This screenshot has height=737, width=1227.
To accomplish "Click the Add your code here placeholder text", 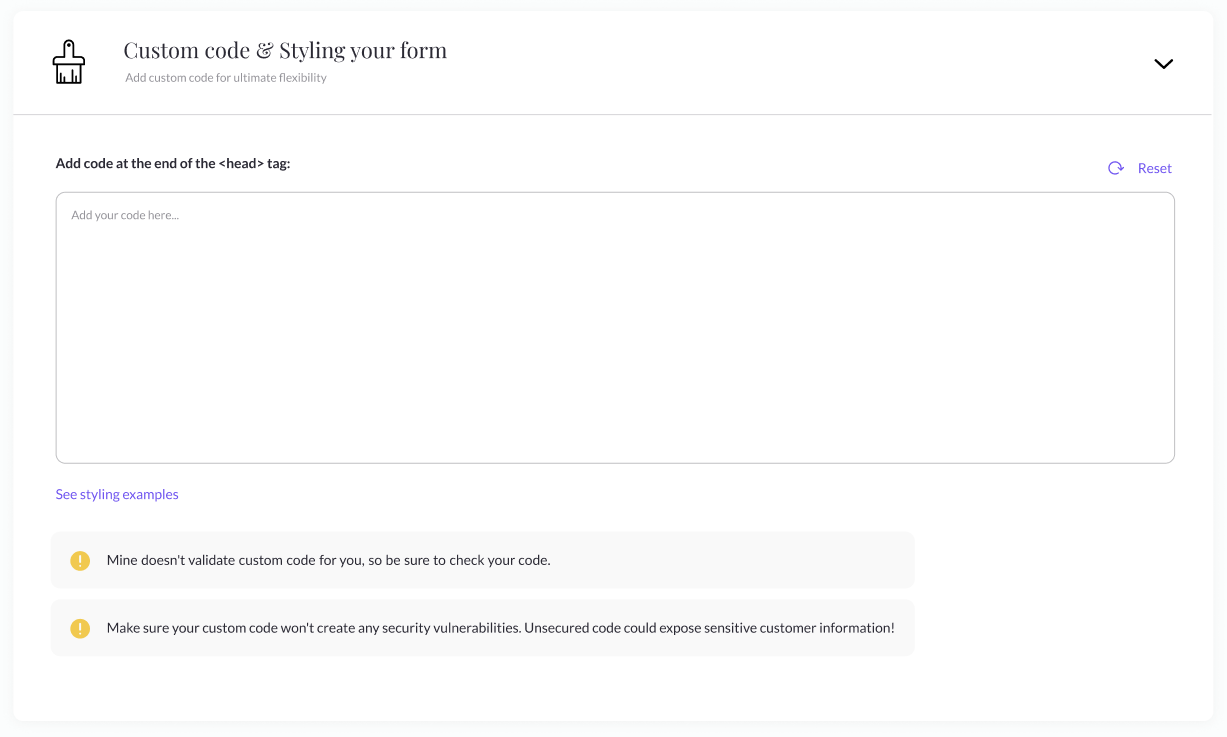I will 125,215.
